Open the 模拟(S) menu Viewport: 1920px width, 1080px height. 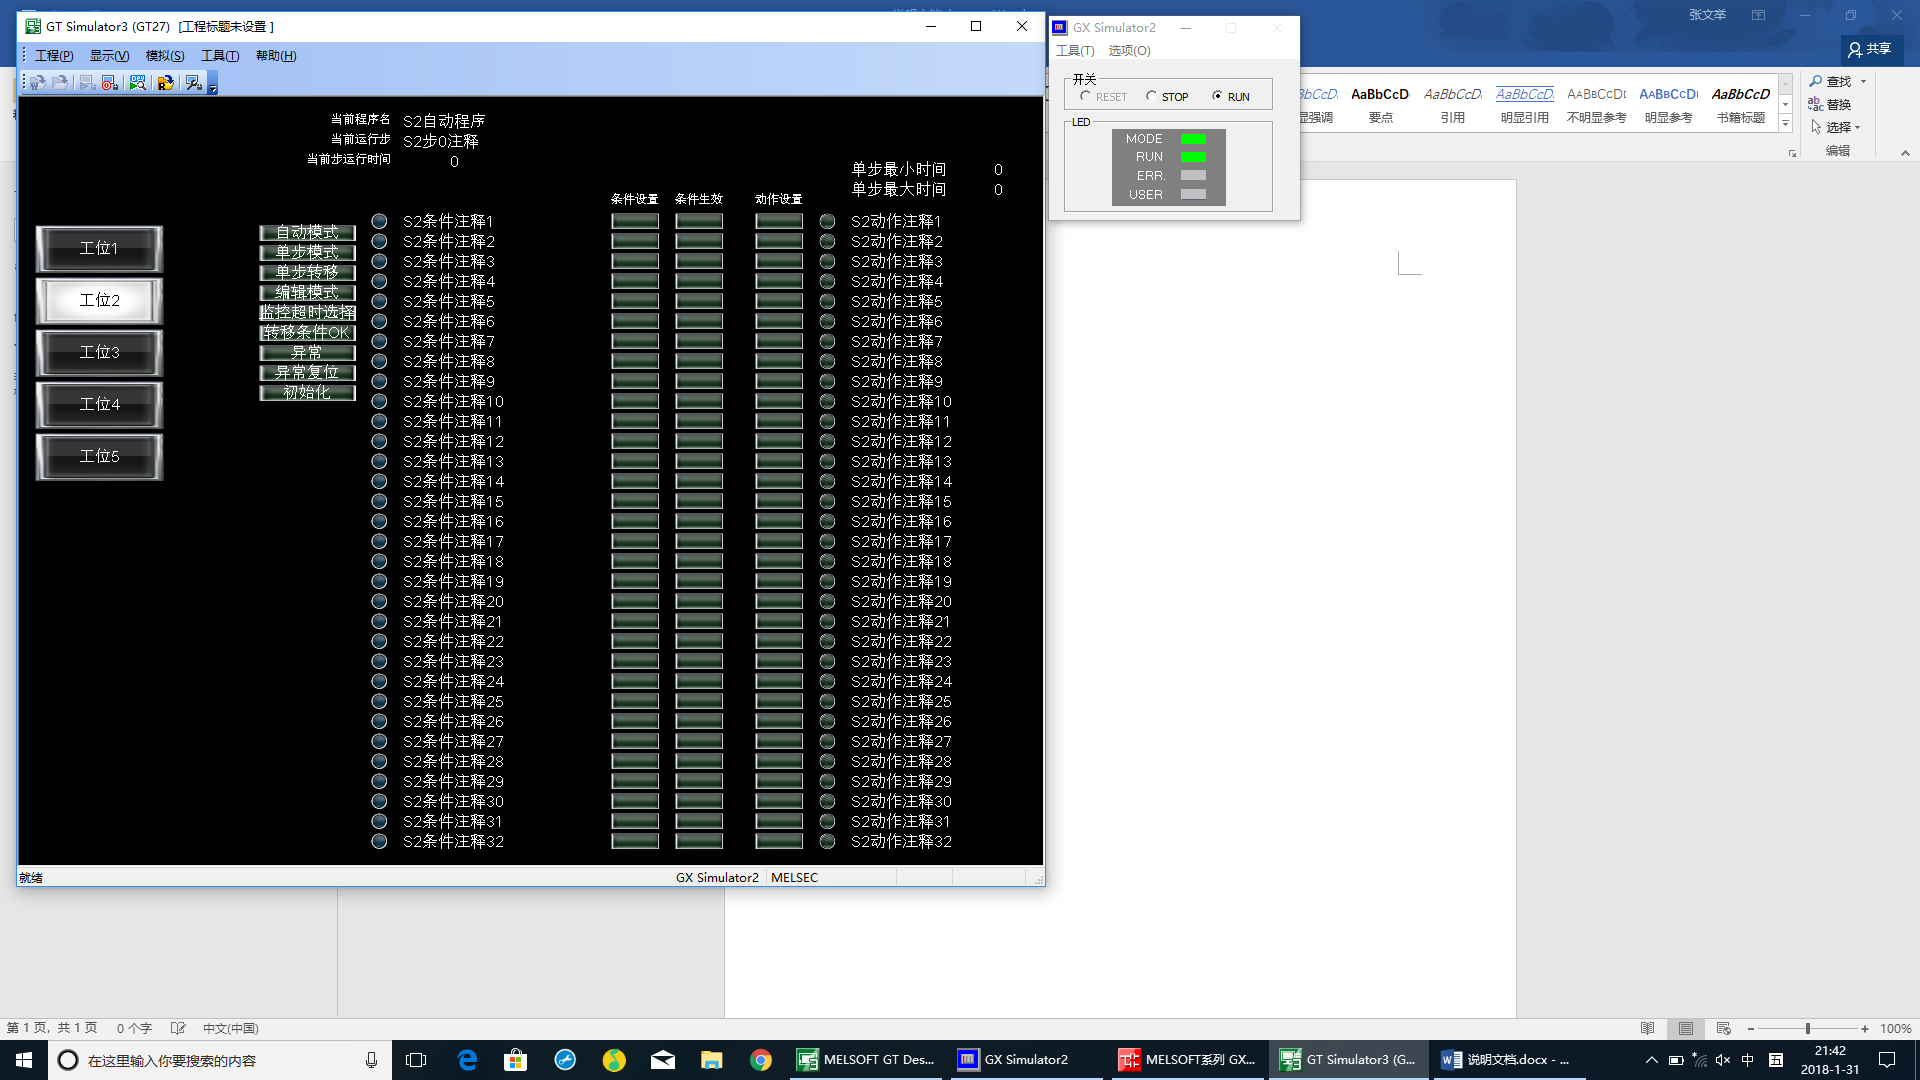pos(164,56)
